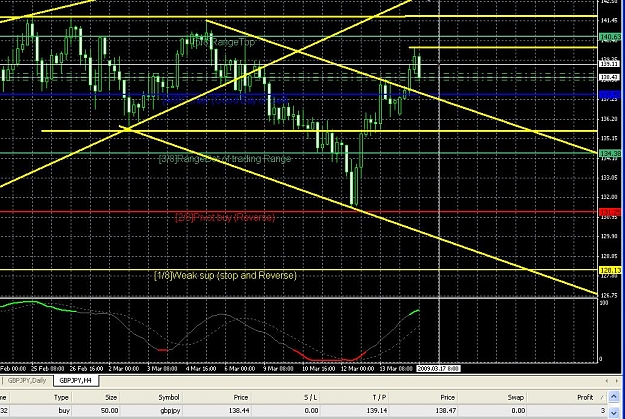
Task: Click the 4 Mar 16:00 time axis label
Action: click(x=201, y=369)
